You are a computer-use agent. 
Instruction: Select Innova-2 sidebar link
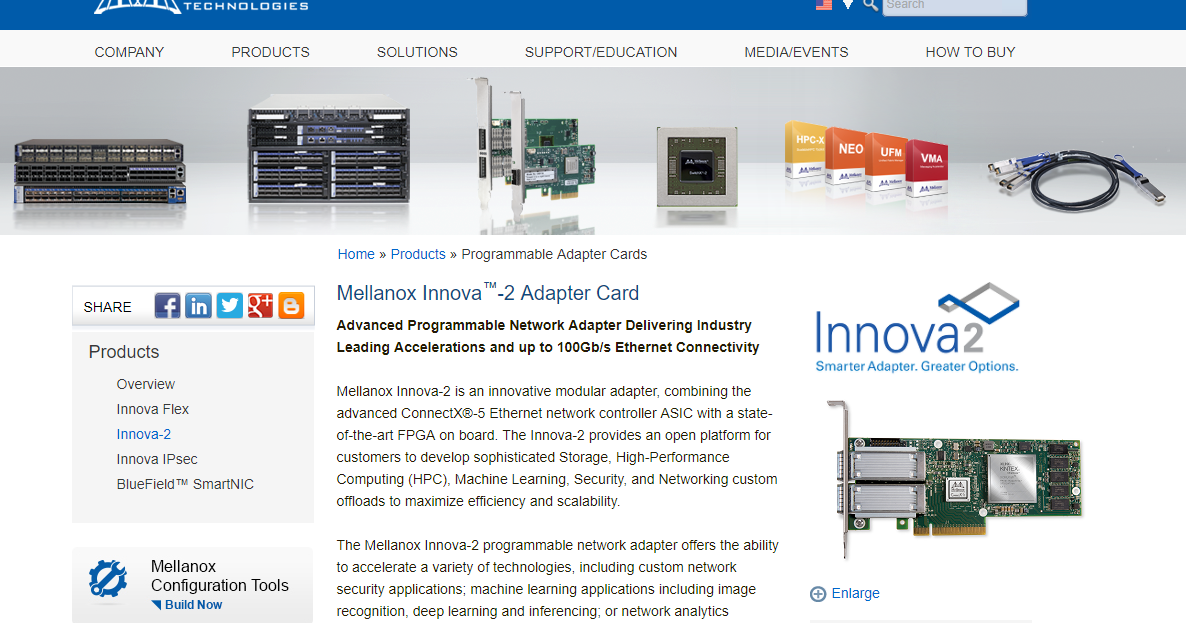[144, 434]
